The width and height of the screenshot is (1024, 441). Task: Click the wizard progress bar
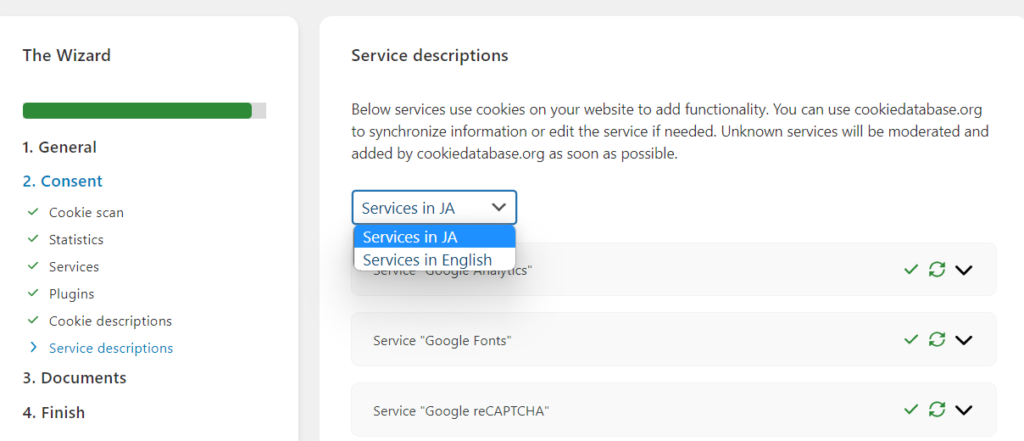(x=144, y=111)
